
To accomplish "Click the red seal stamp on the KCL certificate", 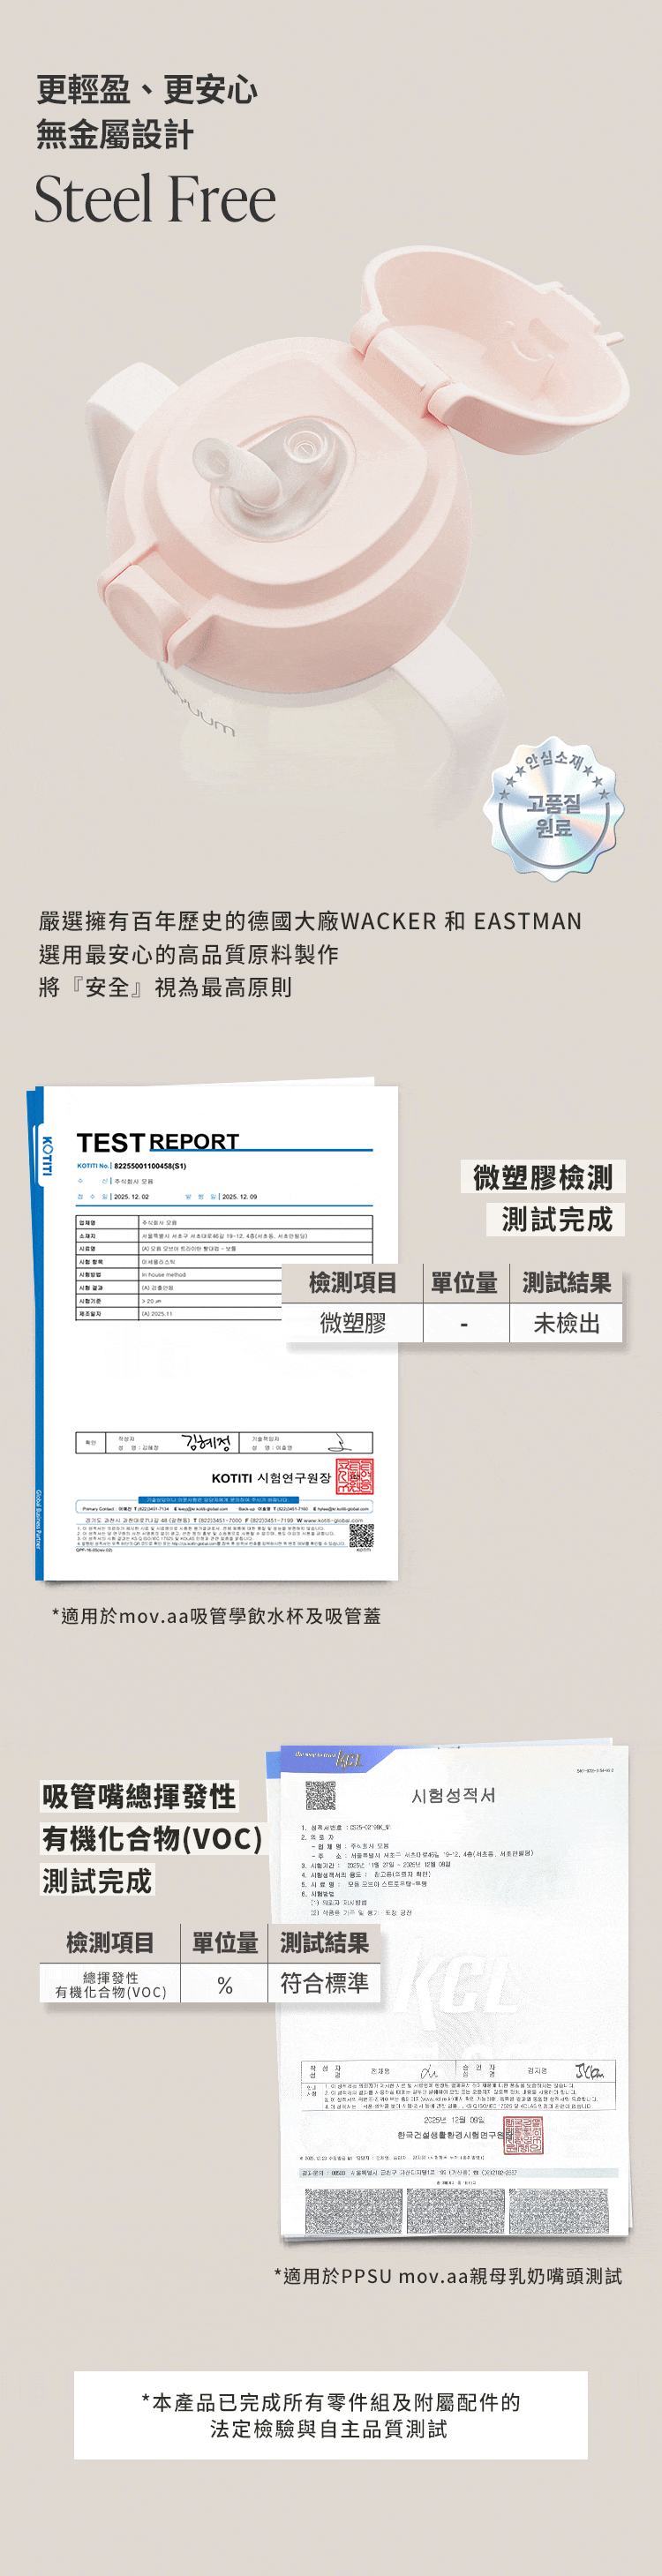I will coord(523,2135).
